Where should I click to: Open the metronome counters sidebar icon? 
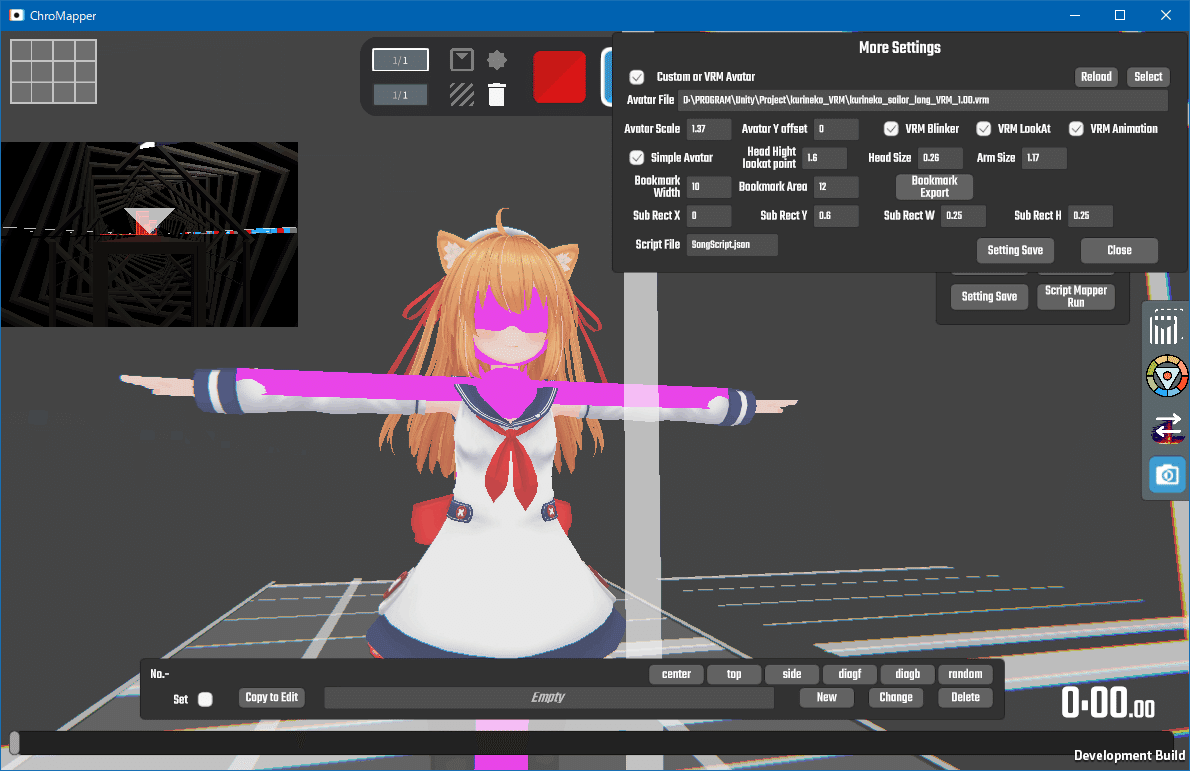coord(1166,328)
